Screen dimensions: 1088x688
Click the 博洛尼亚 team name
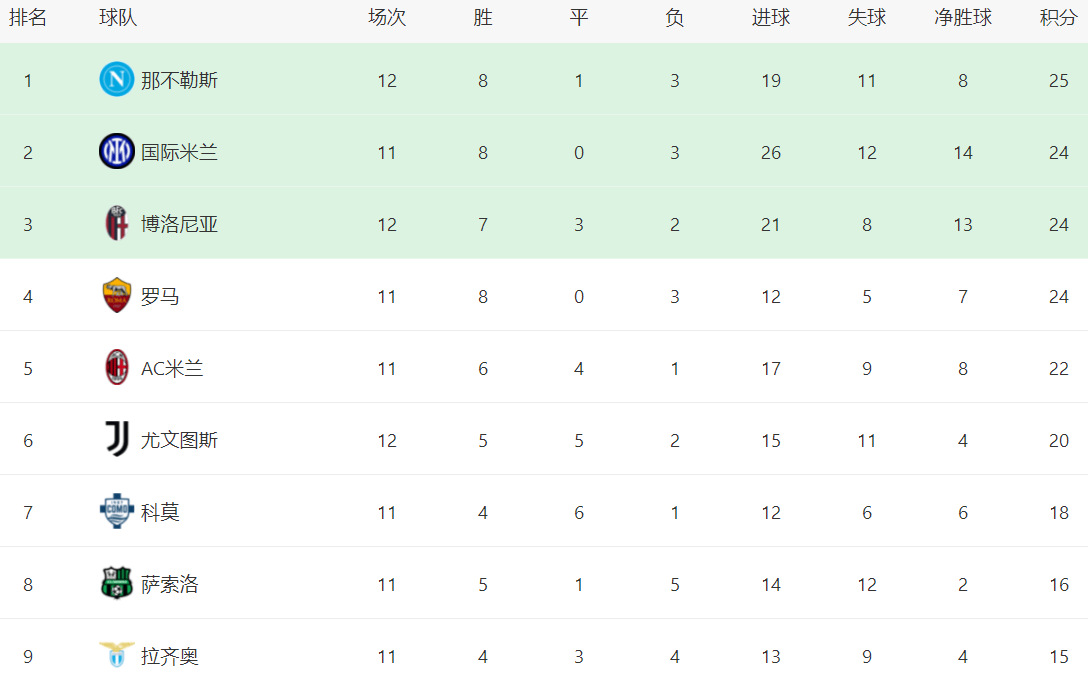(179, 224)
